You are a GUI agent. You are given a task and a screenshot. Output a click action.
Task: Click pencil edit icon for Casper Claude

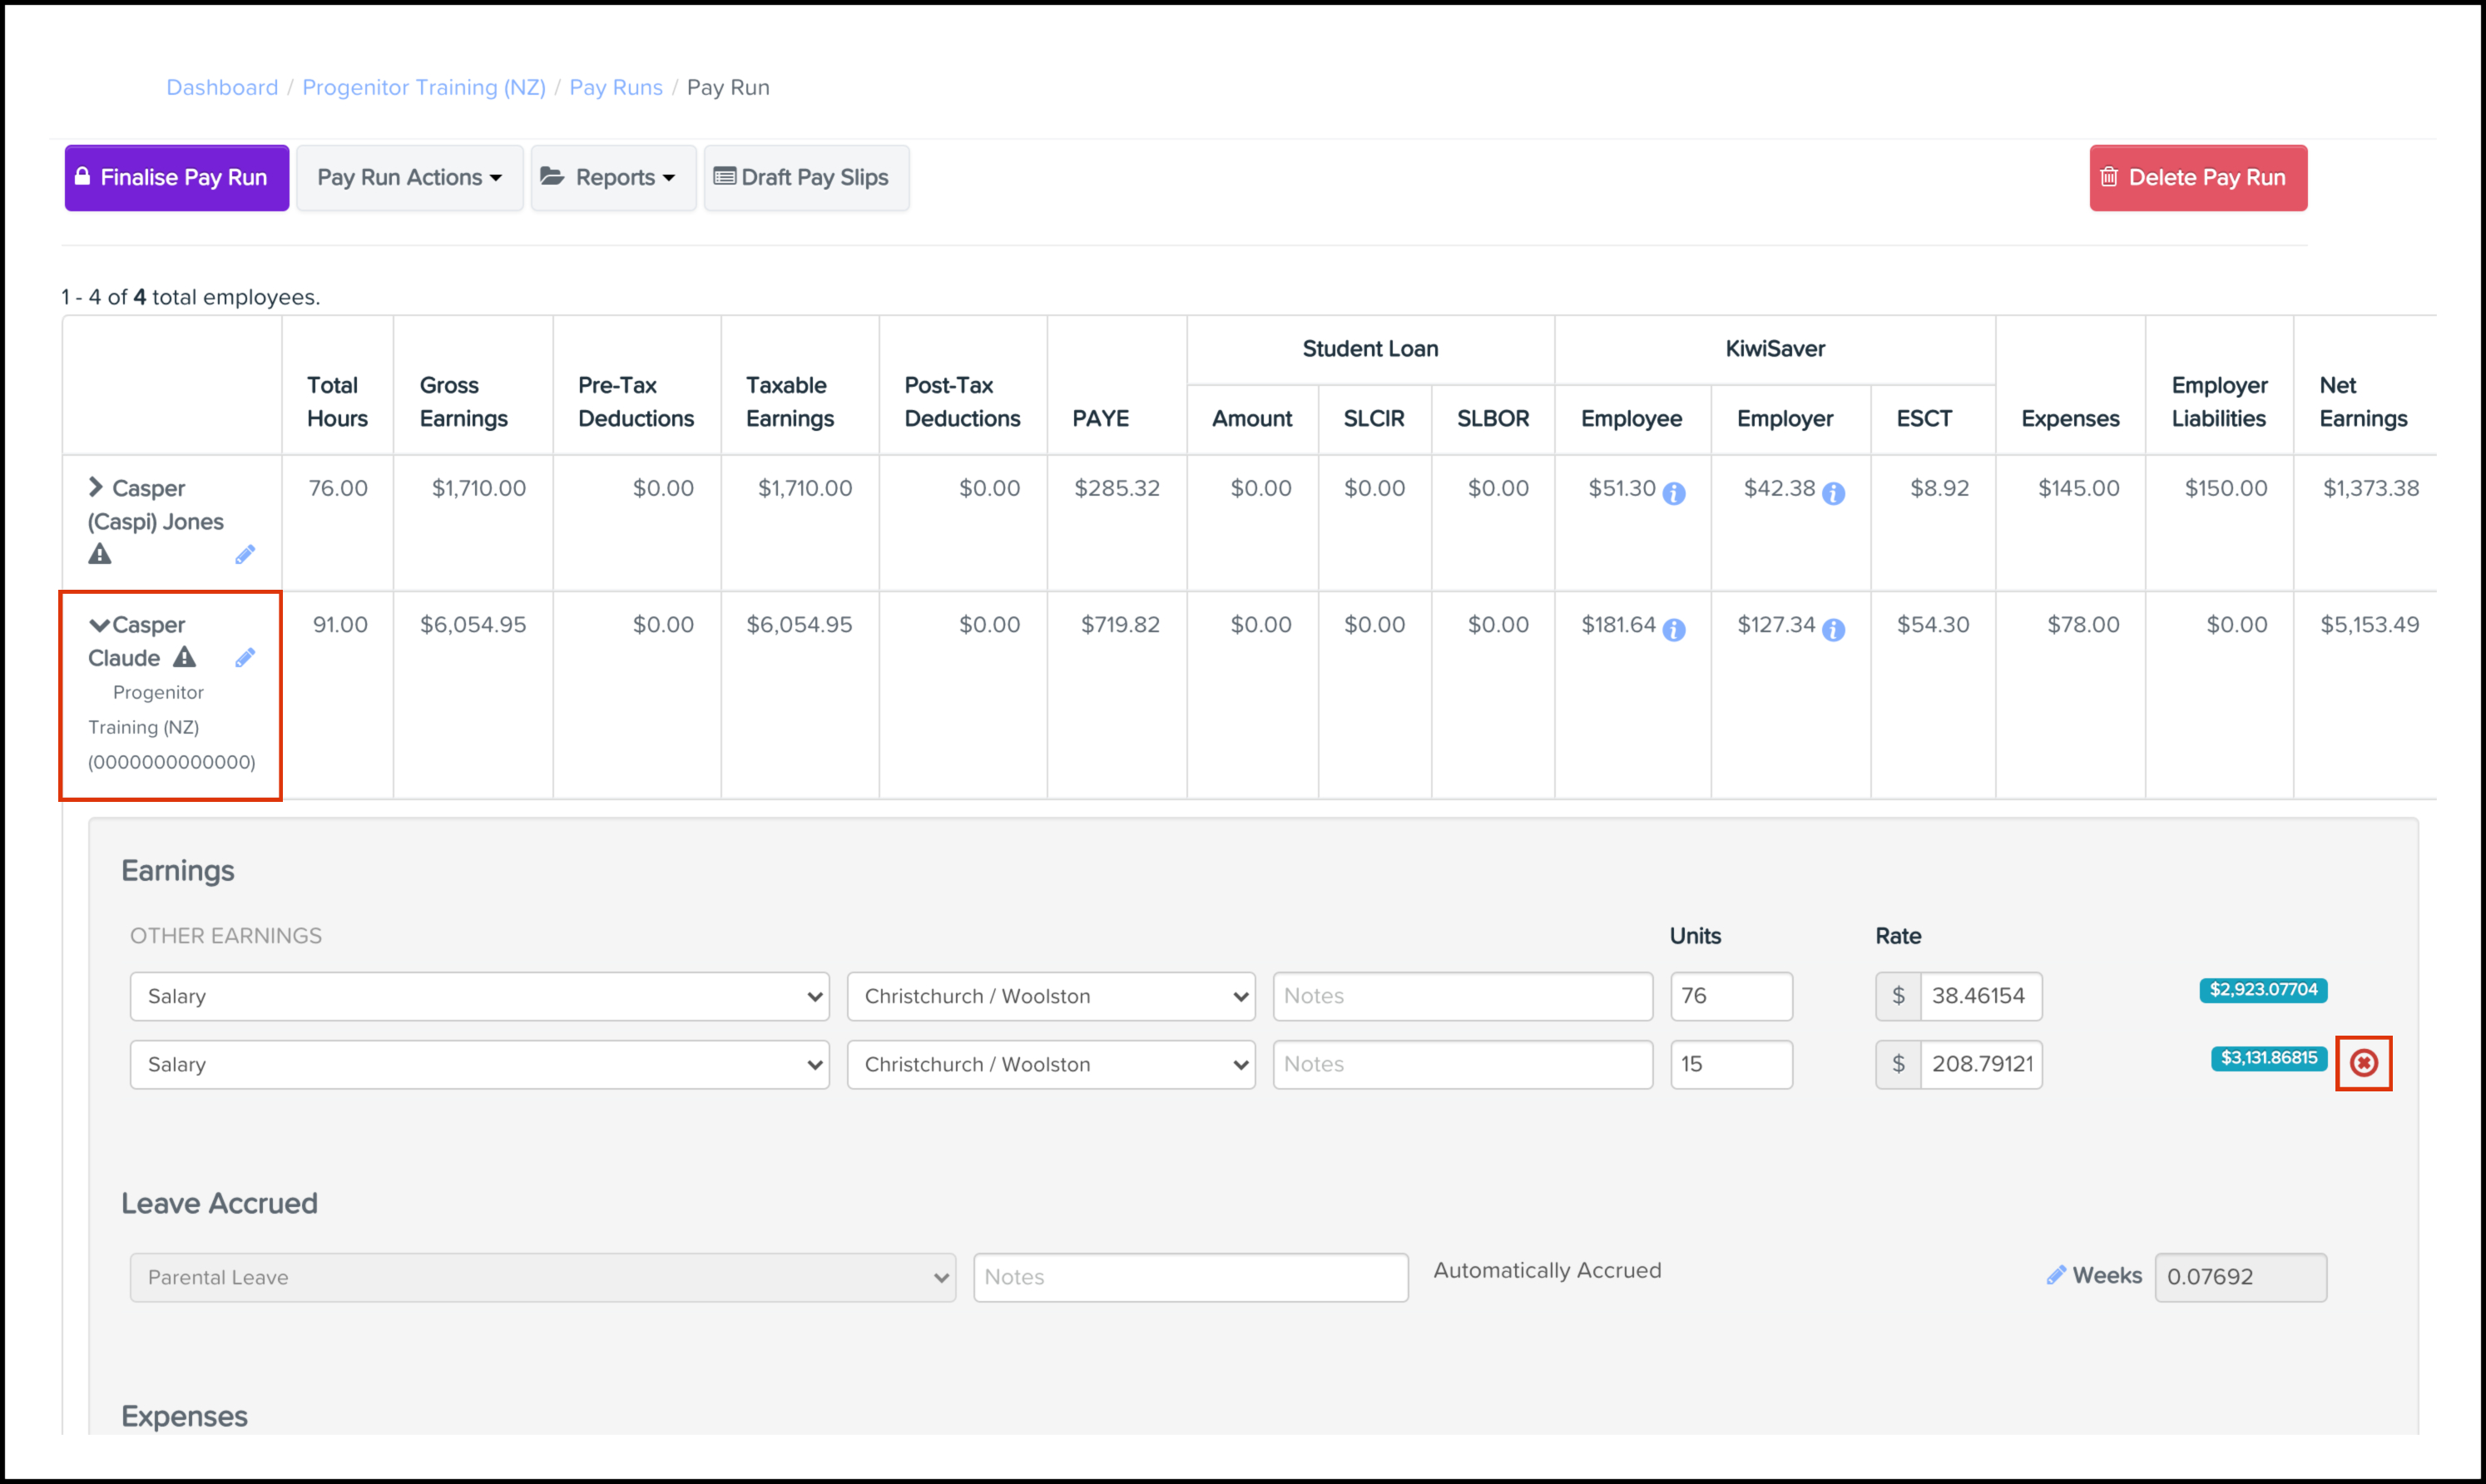(x=245, y=657)
